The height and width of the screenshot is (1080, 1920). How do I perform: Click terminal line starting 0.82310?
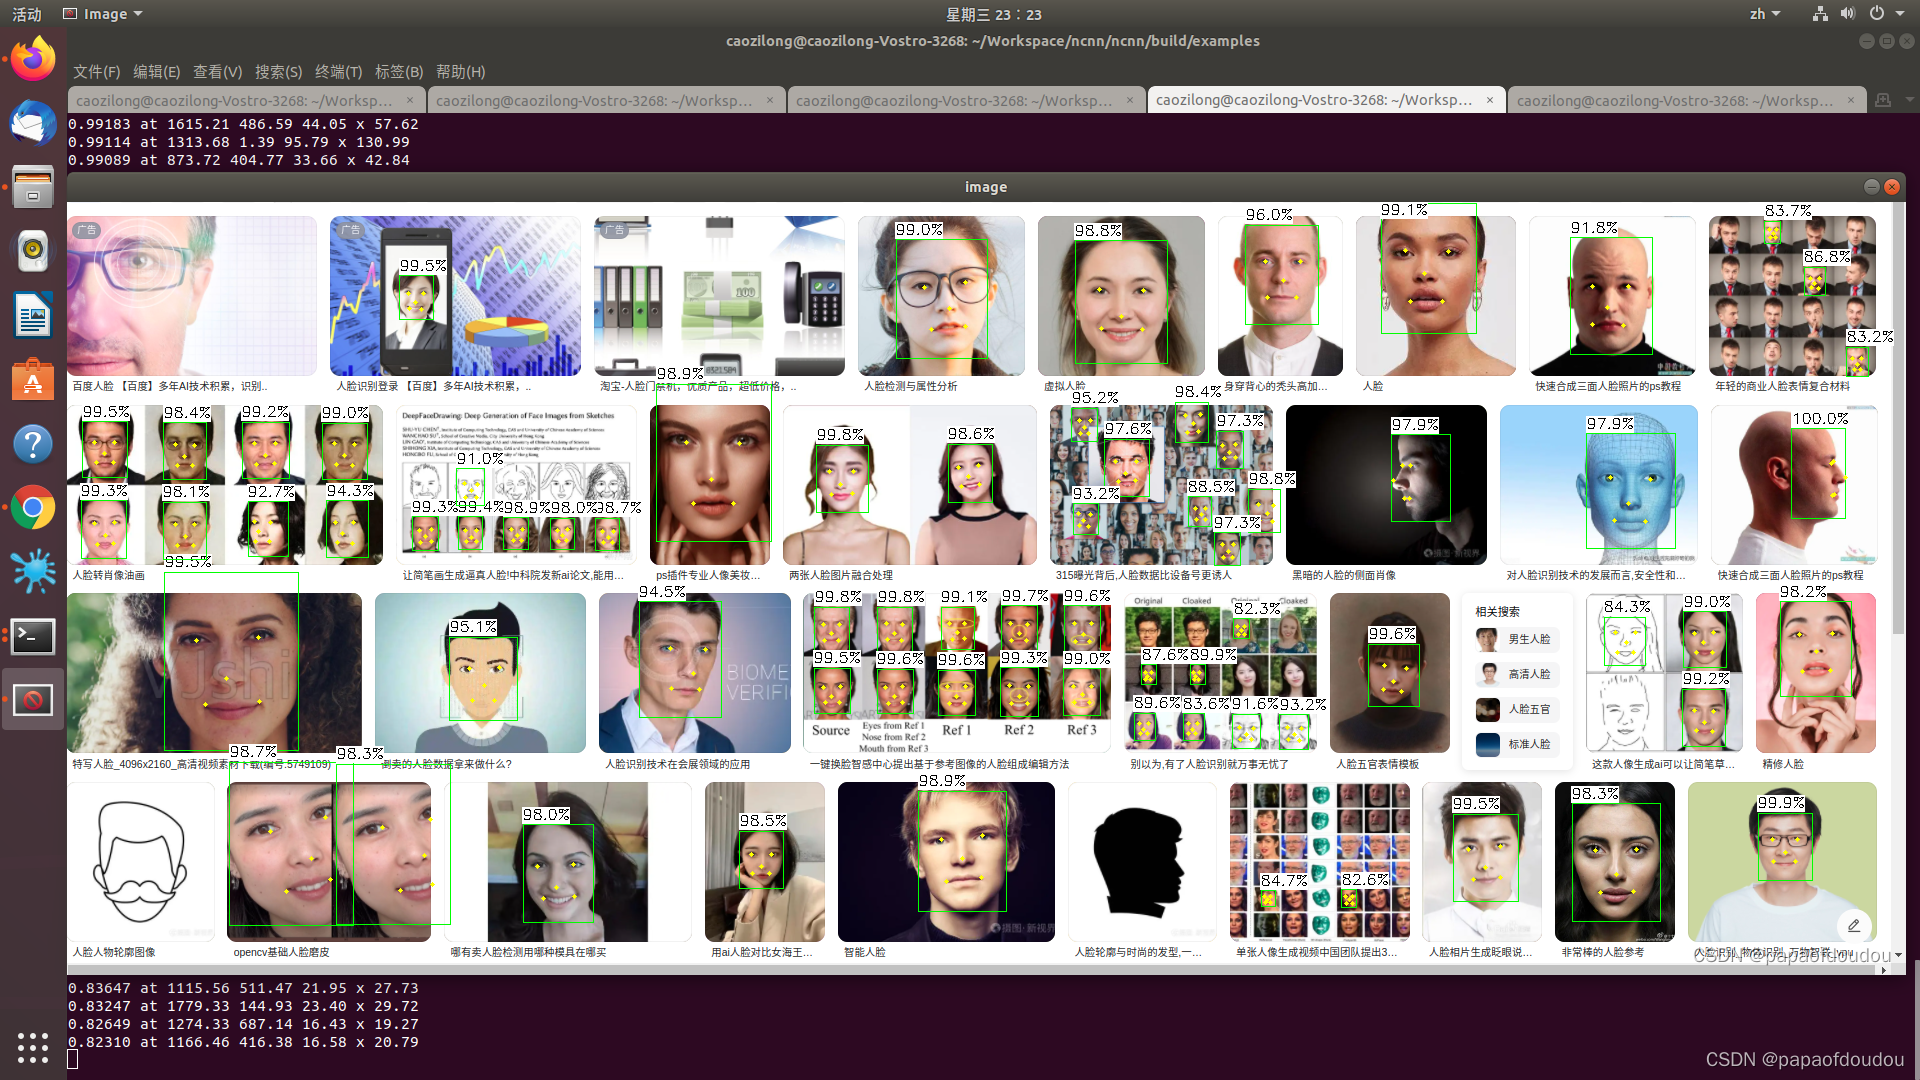point(243,1042)
